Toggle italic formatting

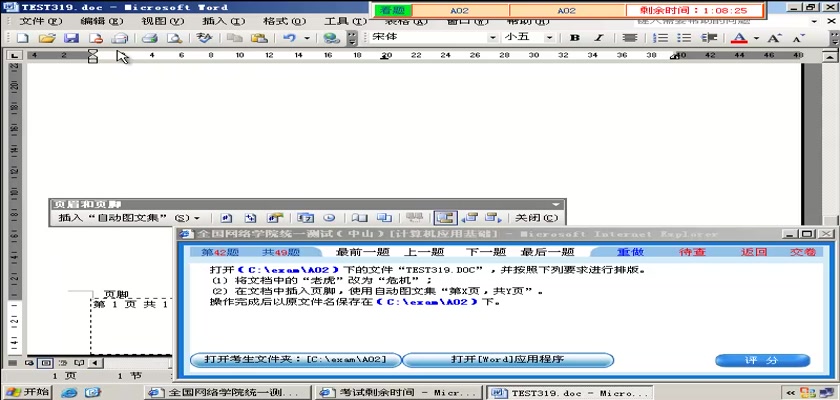coord(599,38)
